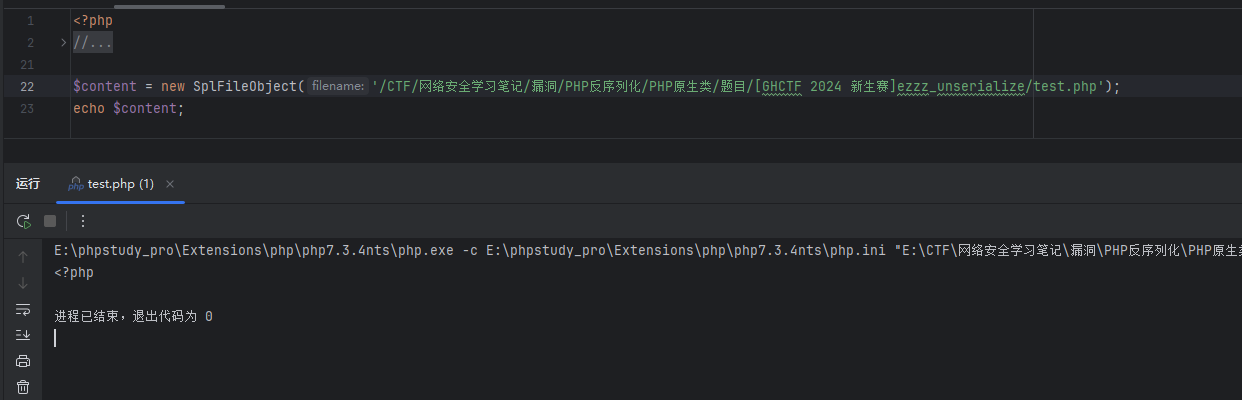The width and height of the screenshot is (1242, 400).
Task: Click the filename: parameter hint
Action: (x=338, y=87)
